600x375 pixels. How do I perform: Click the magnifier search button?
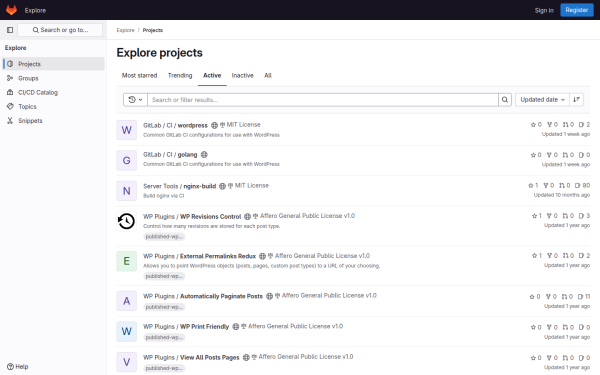(505, 100)
